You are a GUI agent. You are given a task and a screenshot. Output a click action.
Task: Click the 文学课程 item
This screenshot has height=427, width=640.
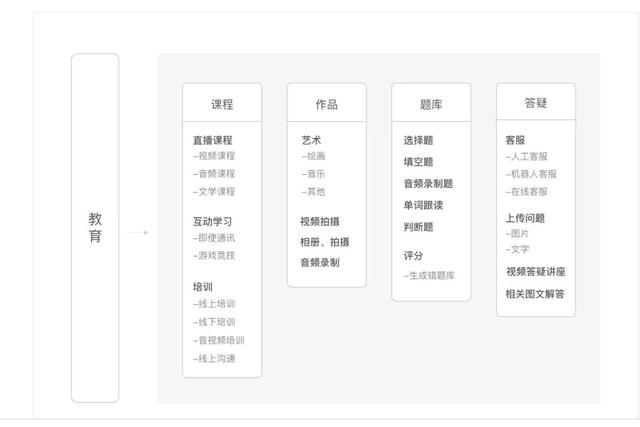(x=214, y=192)
